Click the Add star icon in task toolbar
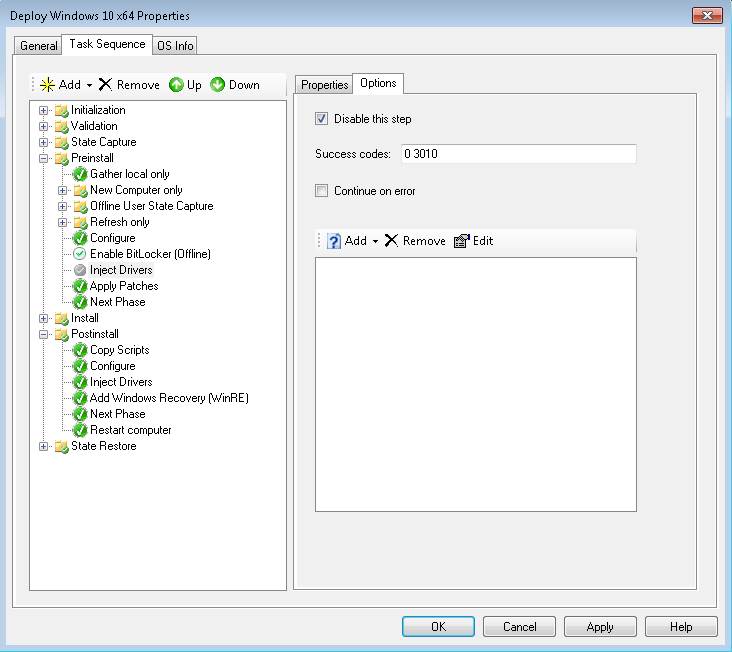The height and width of the screenshot is (652, 732). (x=47, y=85)
